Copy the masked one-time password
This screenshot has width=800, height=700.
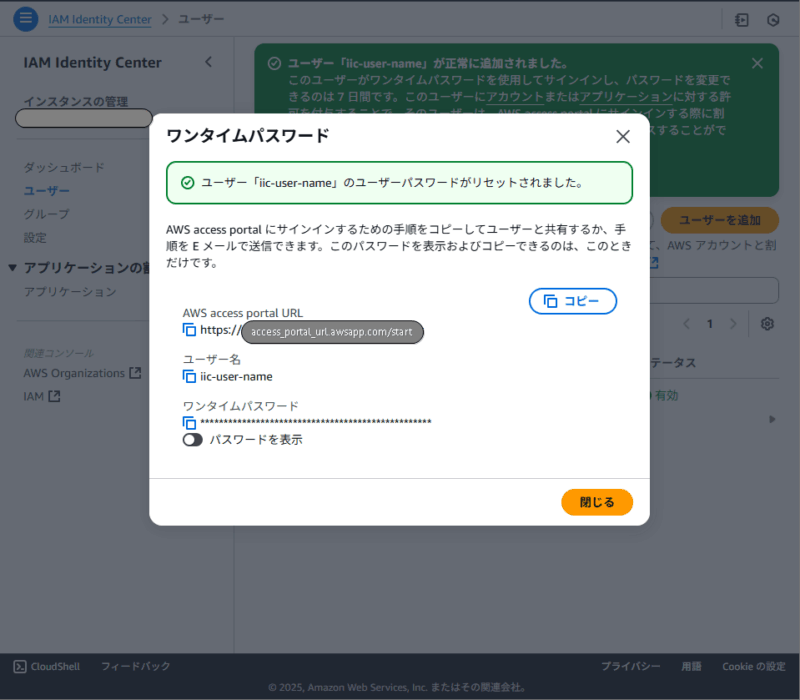189,423
